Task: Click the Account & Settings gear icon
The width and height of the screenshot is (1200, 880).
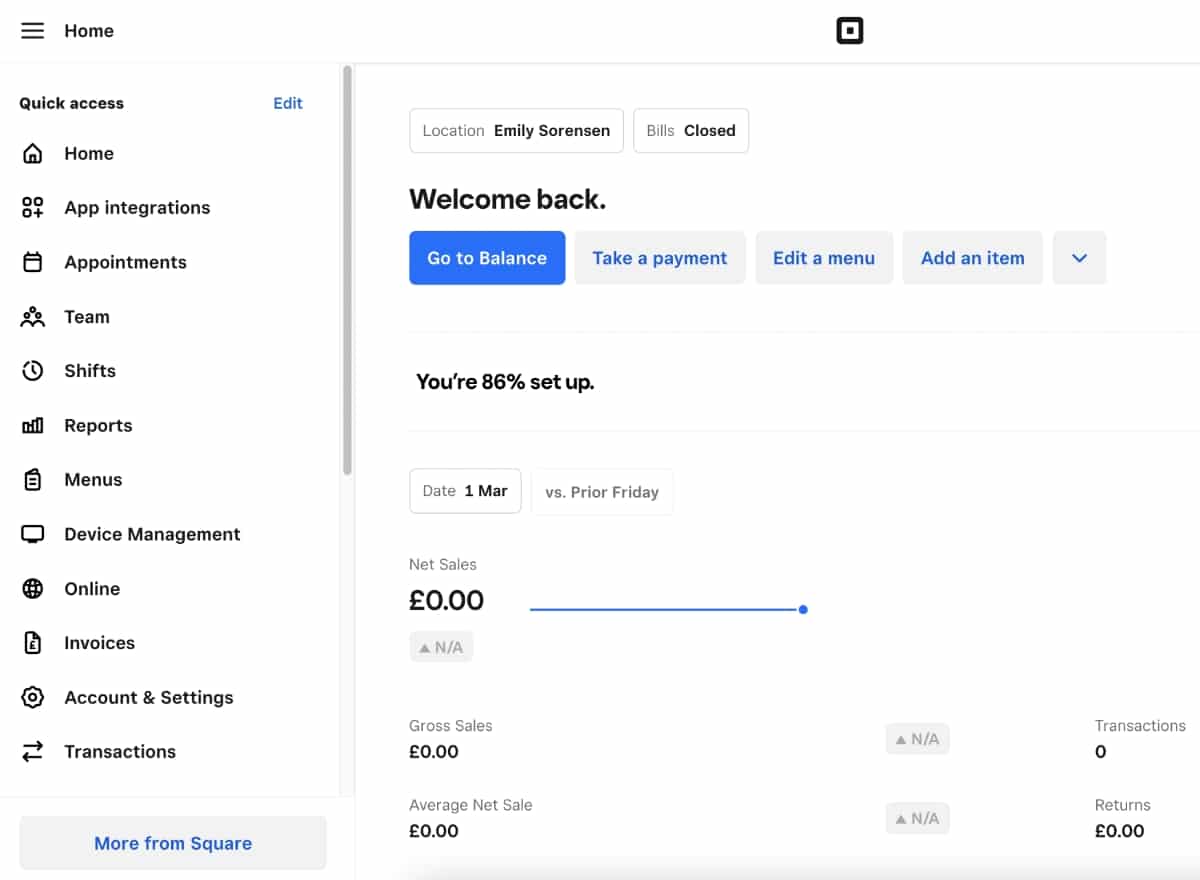Action: pyautogui.click(x=33, y=697)
